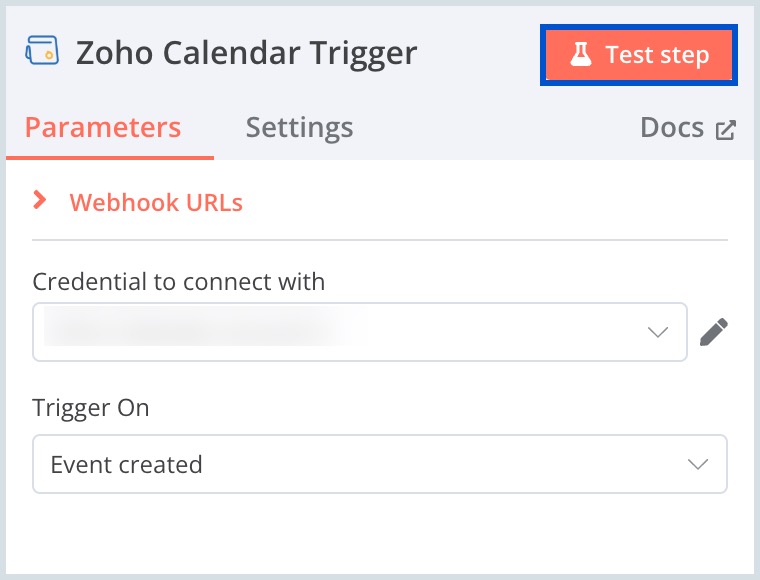Click the credential dropdown arrow
The height and width of the screenshot is (580, 760).
click(657, 332)
